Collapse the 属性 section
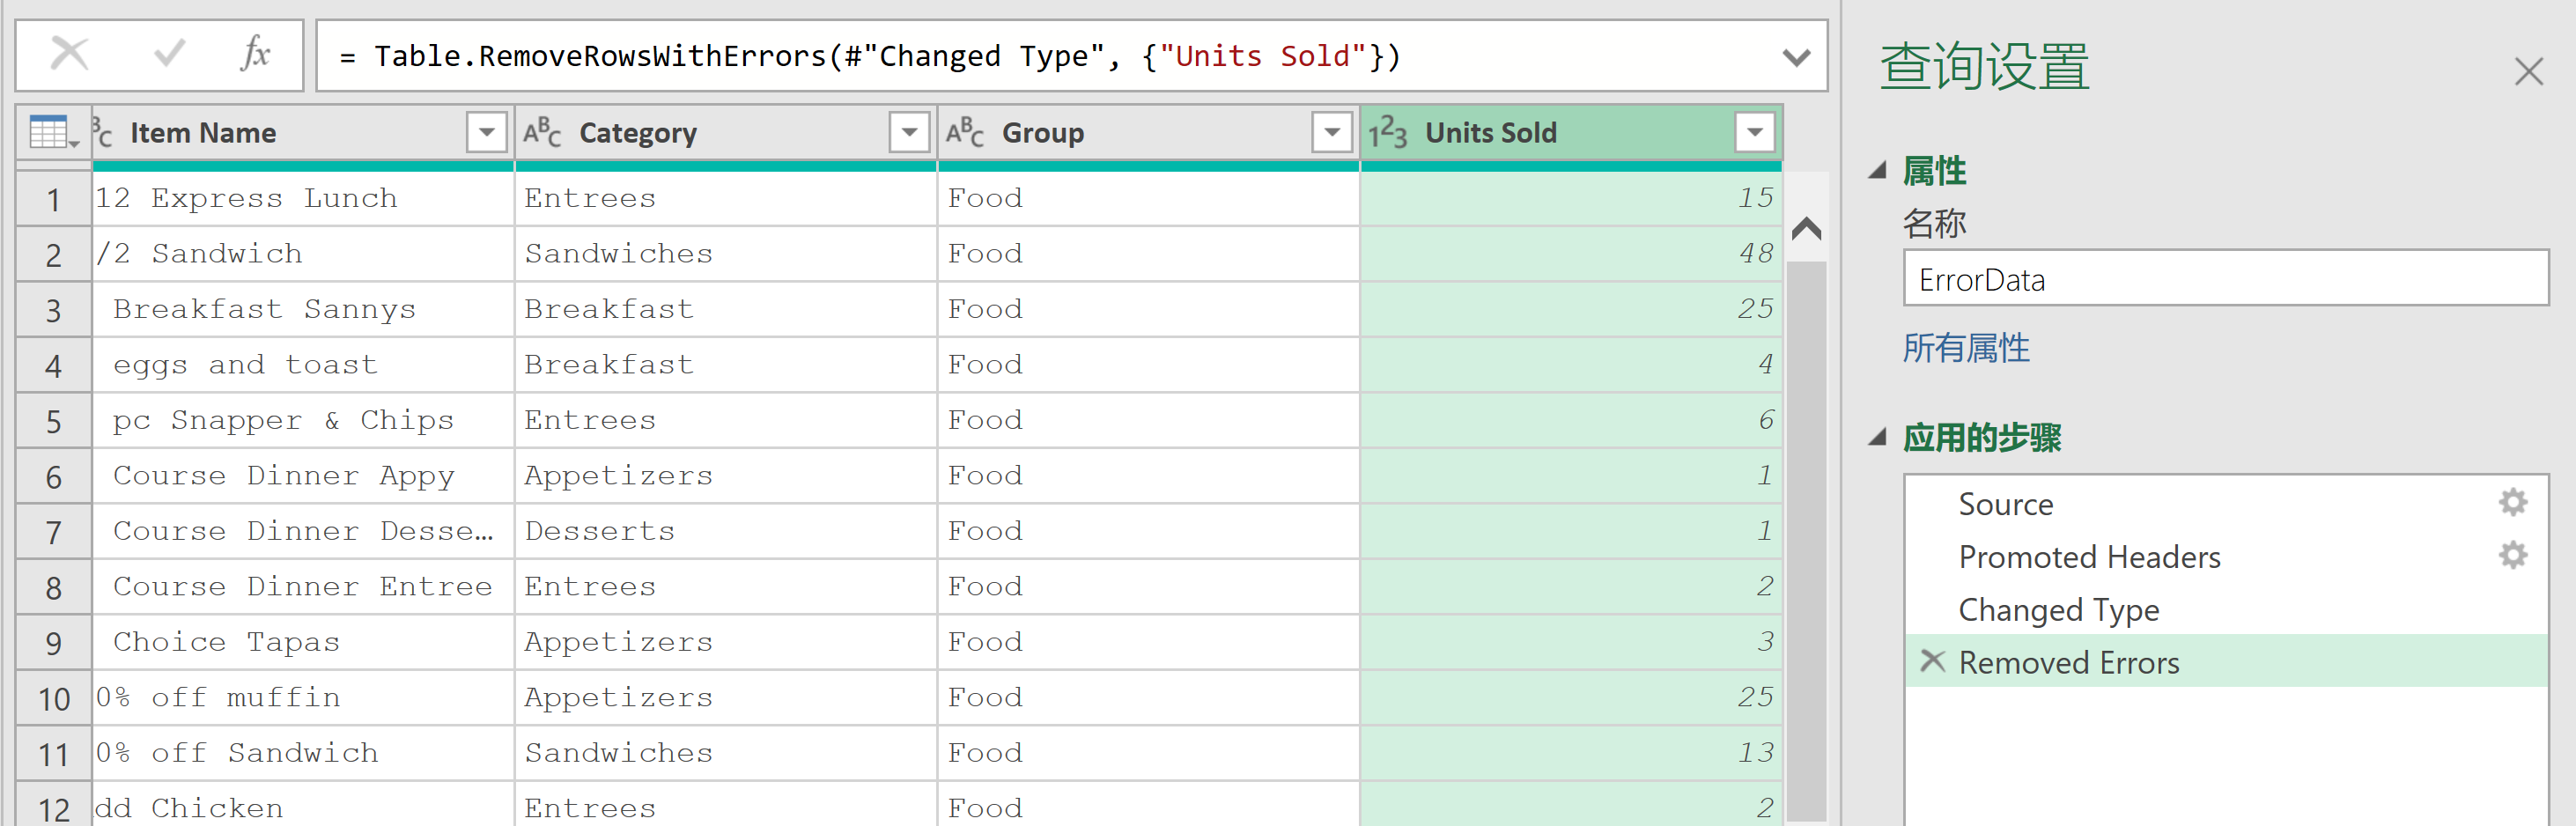Image resolution: width=2576 pixels, height=826 pixels. pyautogui.click(x=1878, y=171)
